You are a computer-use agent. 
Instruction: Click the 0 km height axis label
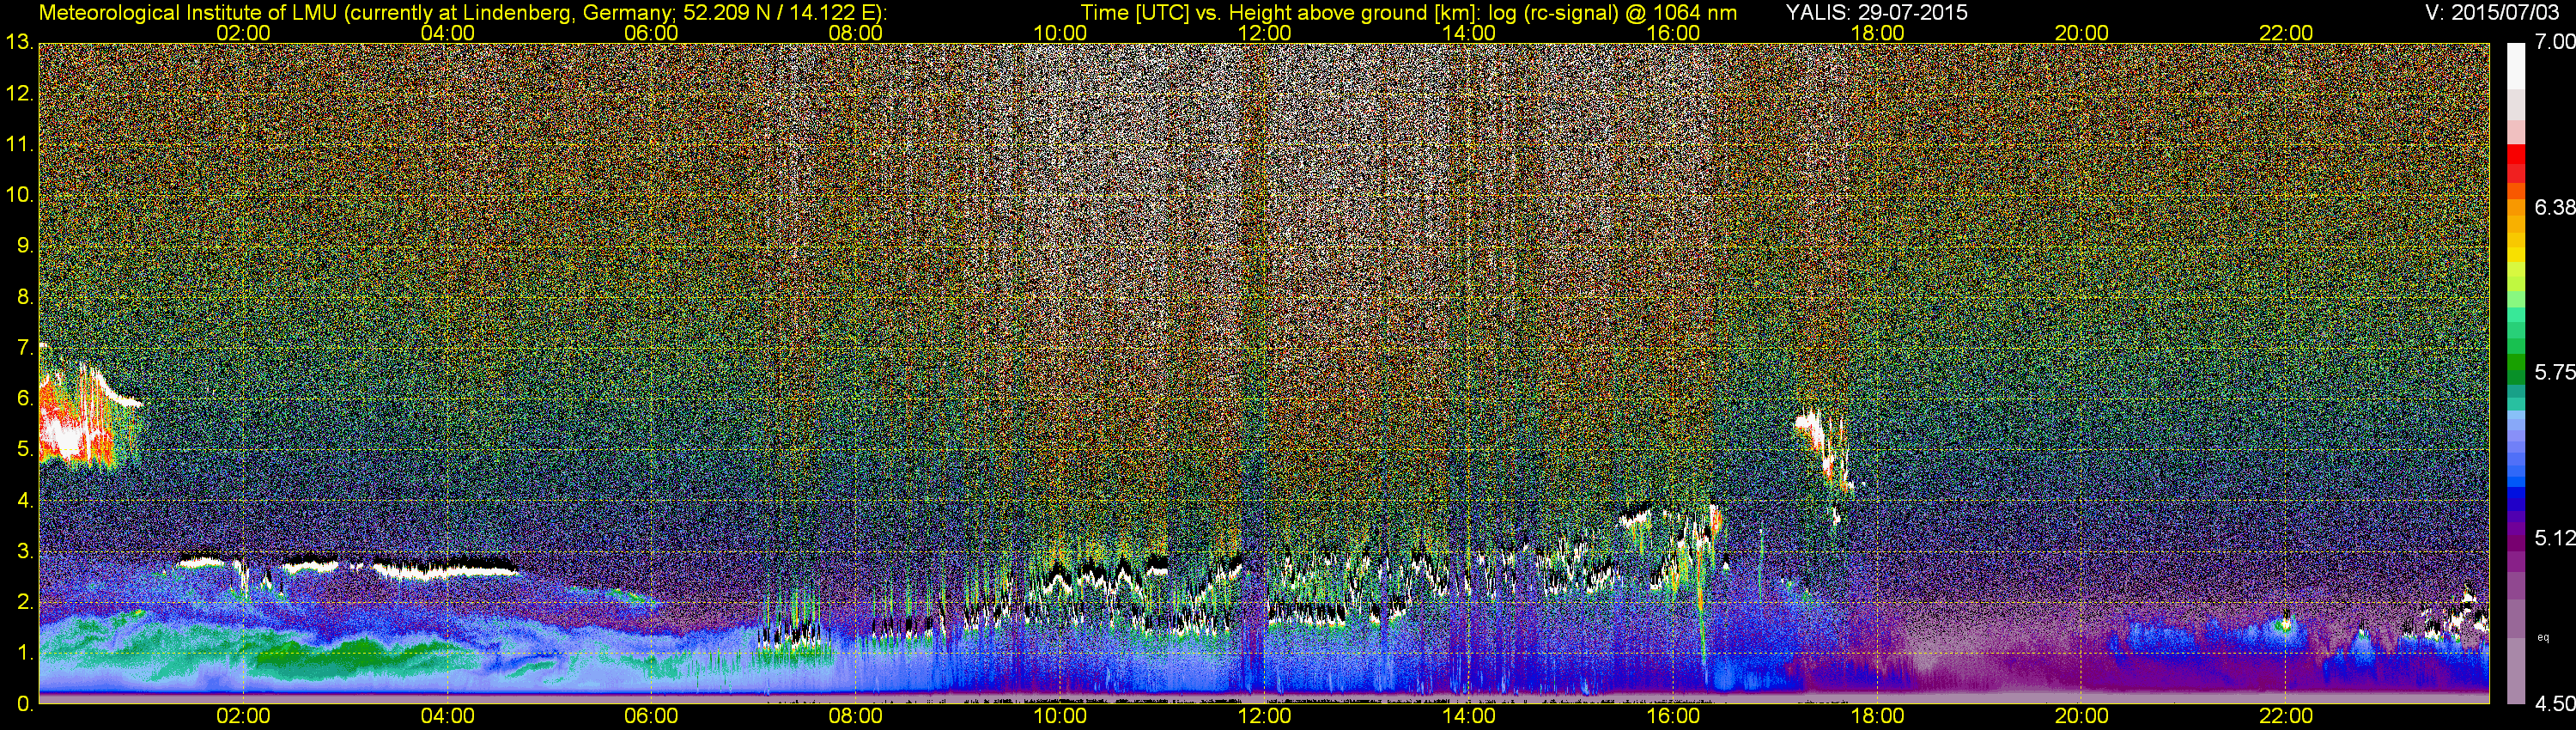coord(24,704)
